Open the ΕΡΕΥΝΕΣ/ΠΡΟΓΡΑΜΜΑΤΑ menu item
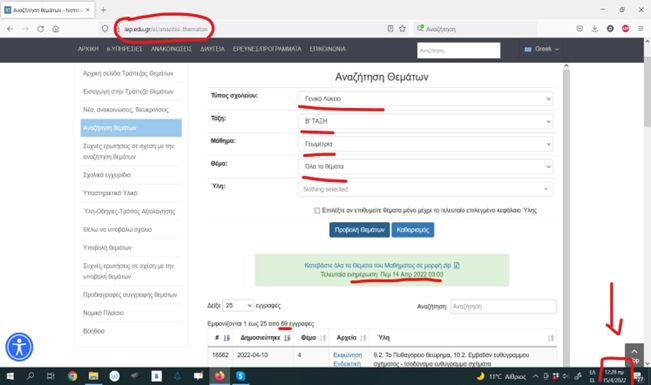This screenshot has height=385, width=651. (x=267, y=49)
